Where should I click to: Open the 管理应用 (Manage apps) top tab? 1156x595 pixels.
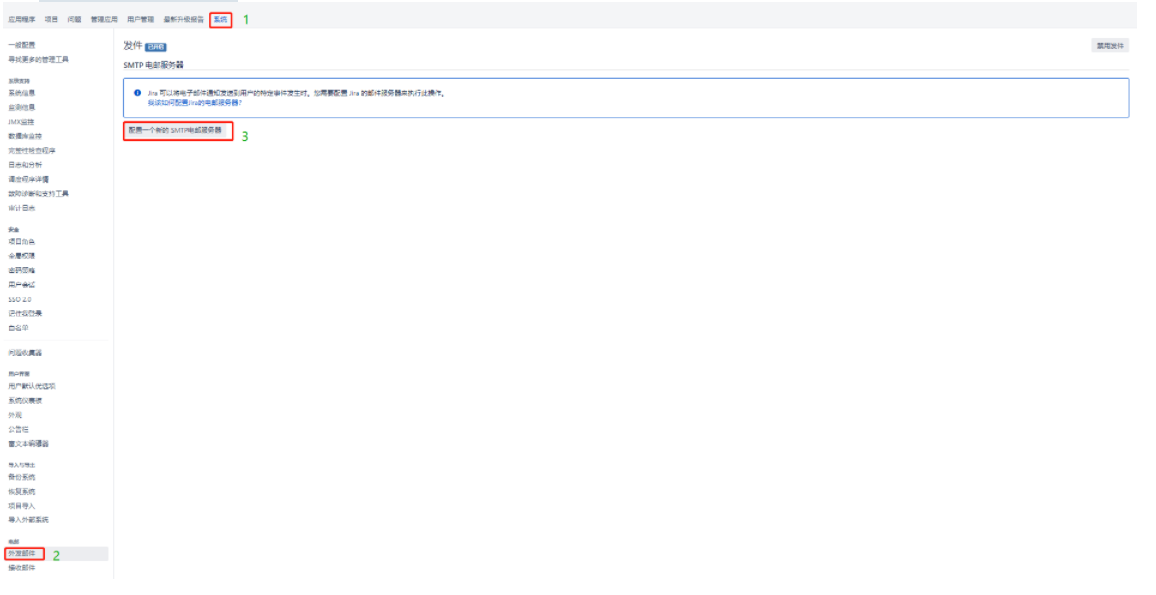coord(104,20)
